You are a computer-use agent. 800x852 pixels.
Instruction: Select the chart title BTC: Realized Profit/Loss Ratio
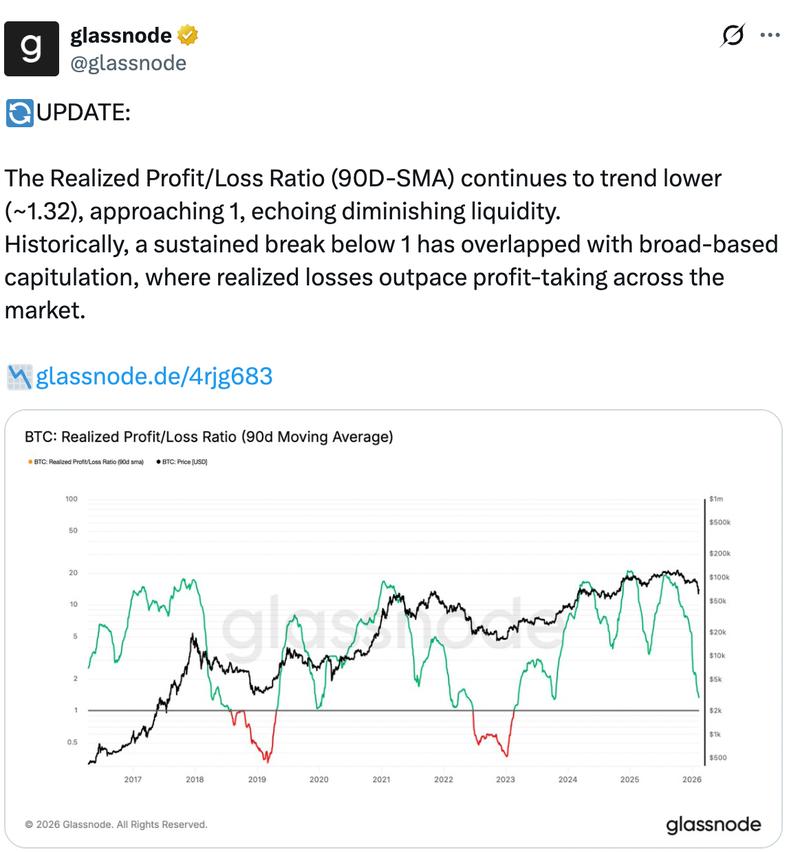(x=210, y=435)
